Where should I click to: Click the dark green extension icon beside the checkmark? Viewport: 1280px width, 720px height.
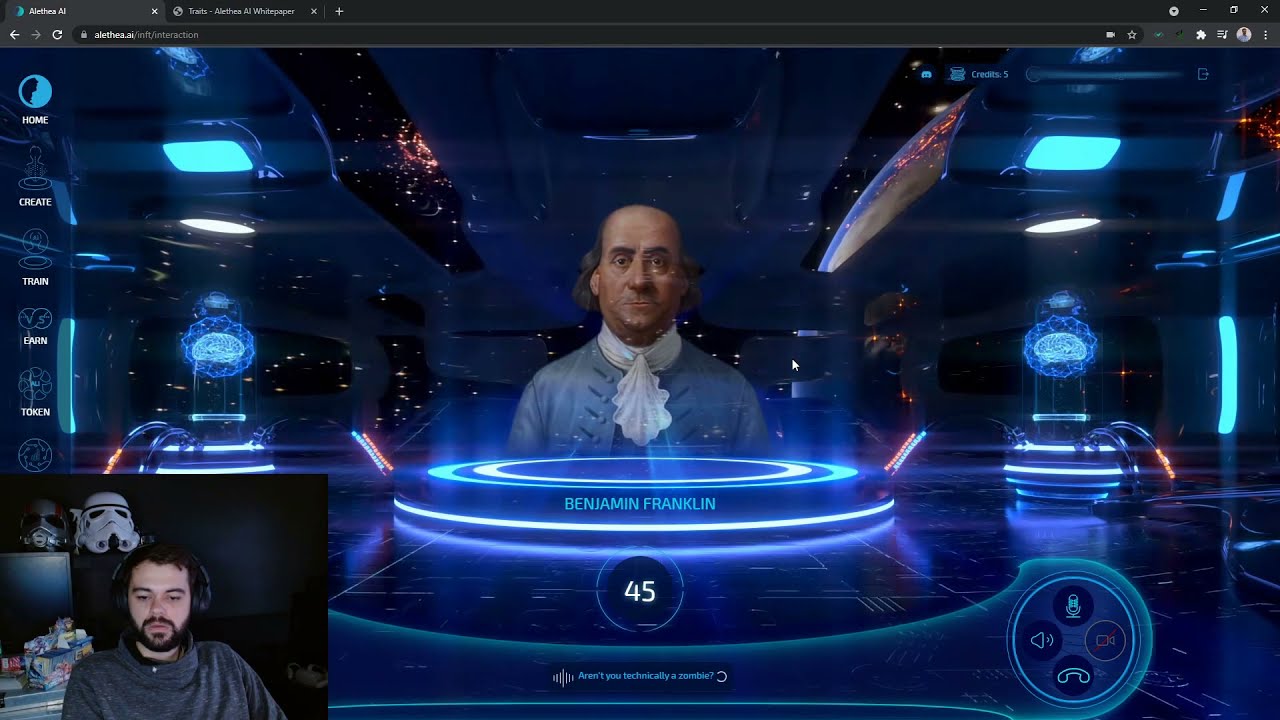pos(1180,35)
